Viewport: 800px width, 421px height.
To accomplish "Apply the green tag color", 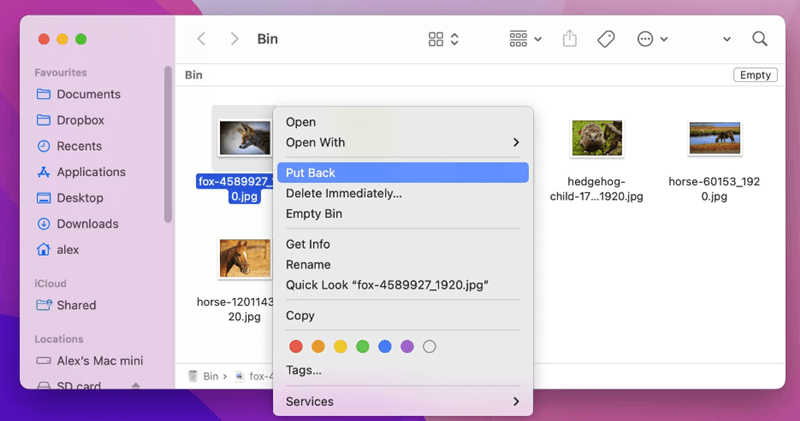I will 362,347.
